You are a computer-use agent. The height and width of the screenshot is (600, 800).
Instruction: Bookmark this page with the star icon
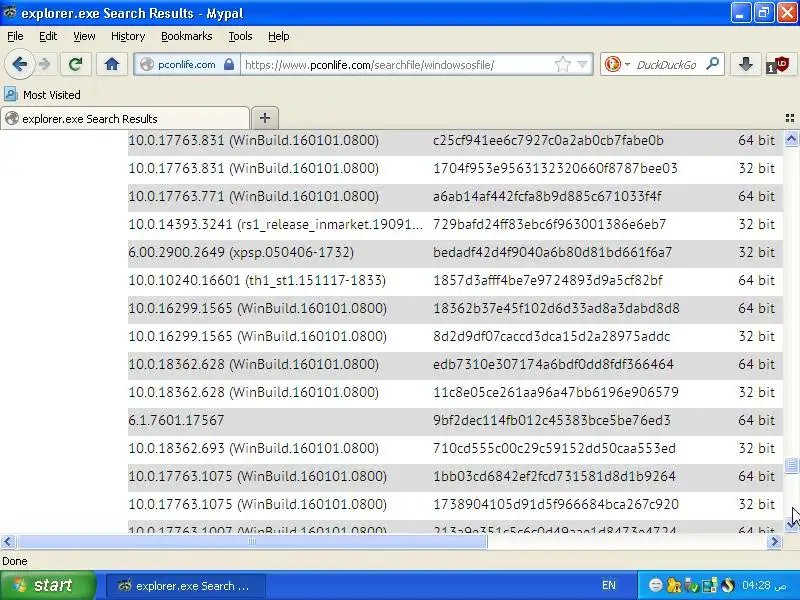(x=562, y=64)
